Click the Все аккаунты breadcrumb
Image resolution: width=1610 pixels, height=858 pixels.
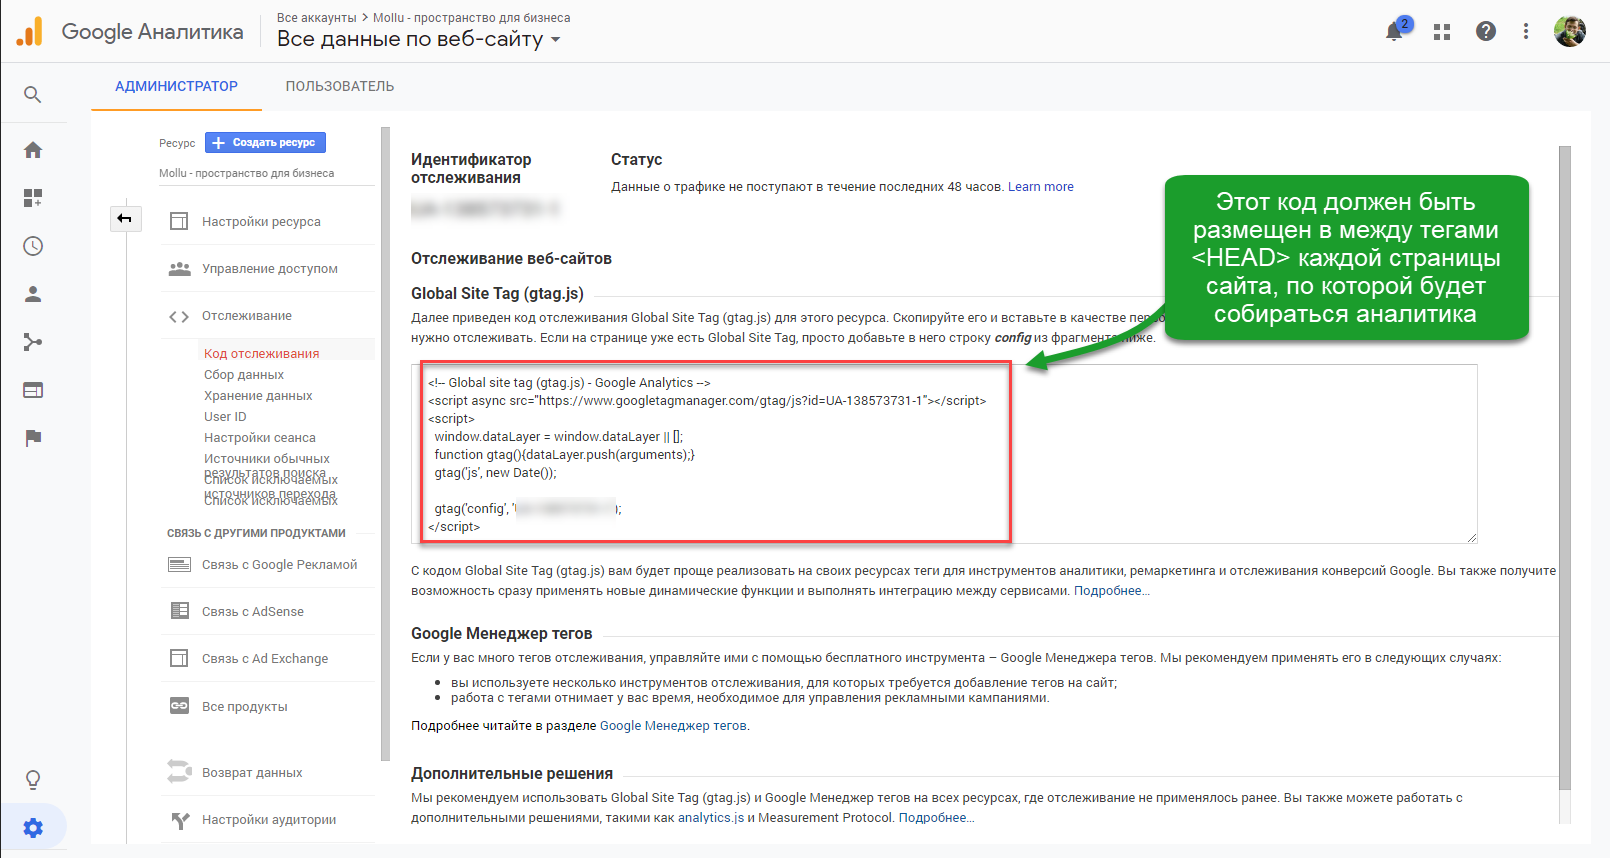pos(316,18)
